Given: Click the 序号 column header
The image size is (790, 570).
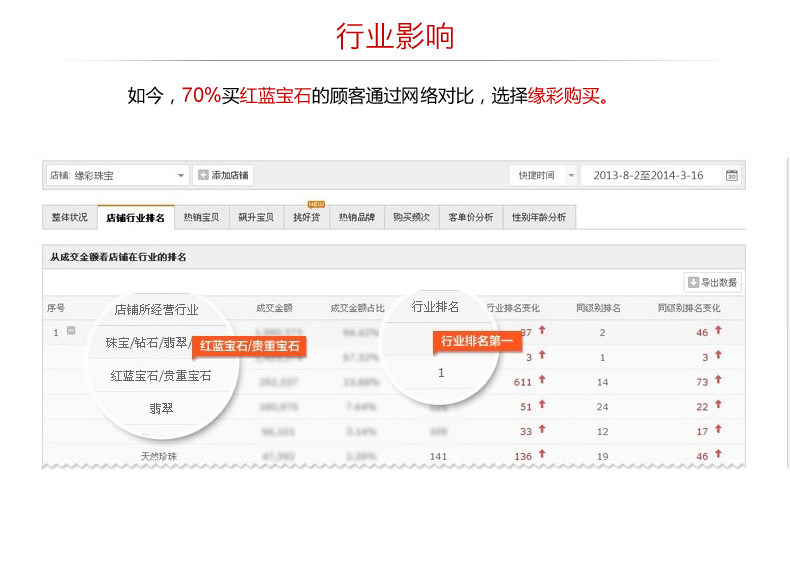Looking at the screenshot, I should [56, 308].
